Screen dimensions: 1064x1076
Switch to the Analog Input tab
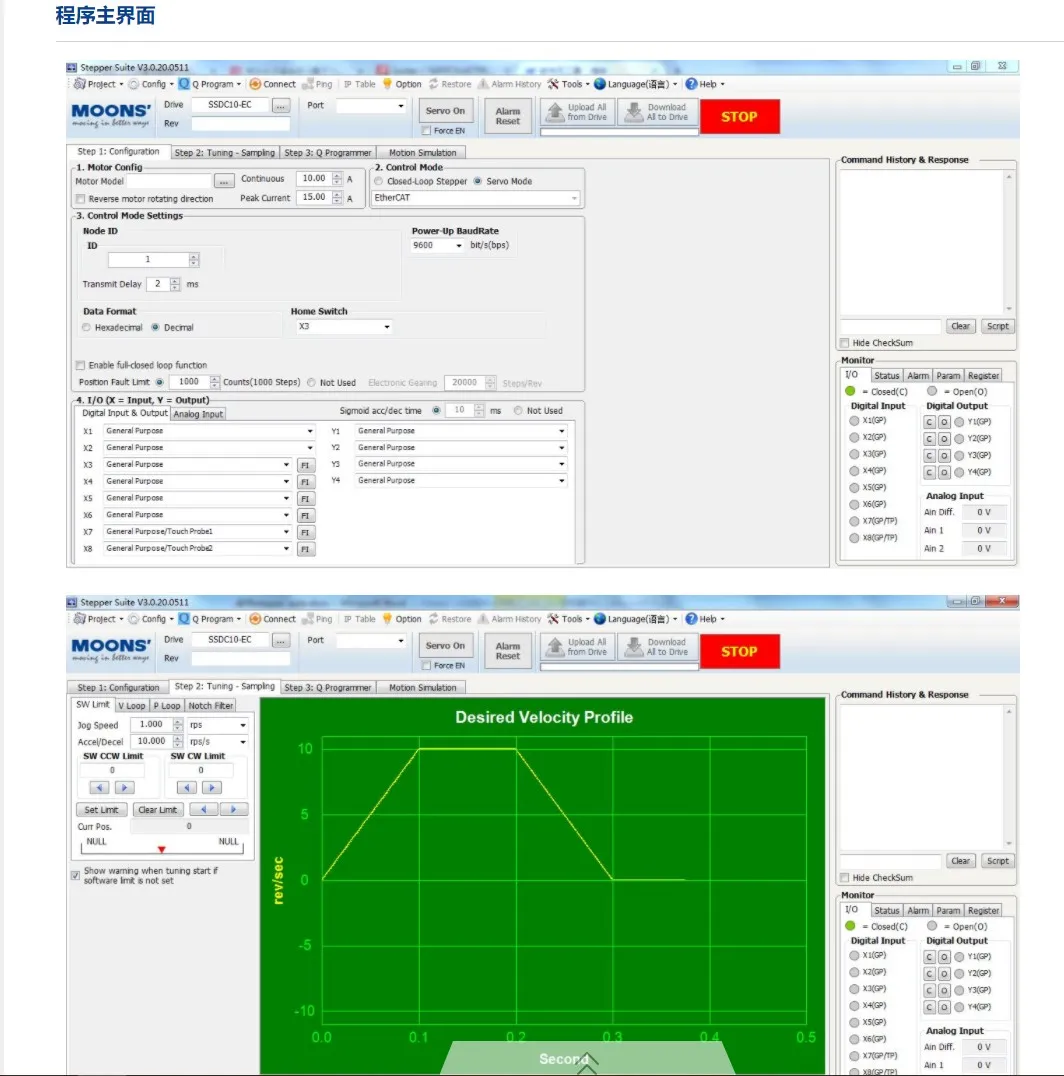[198, 413]
